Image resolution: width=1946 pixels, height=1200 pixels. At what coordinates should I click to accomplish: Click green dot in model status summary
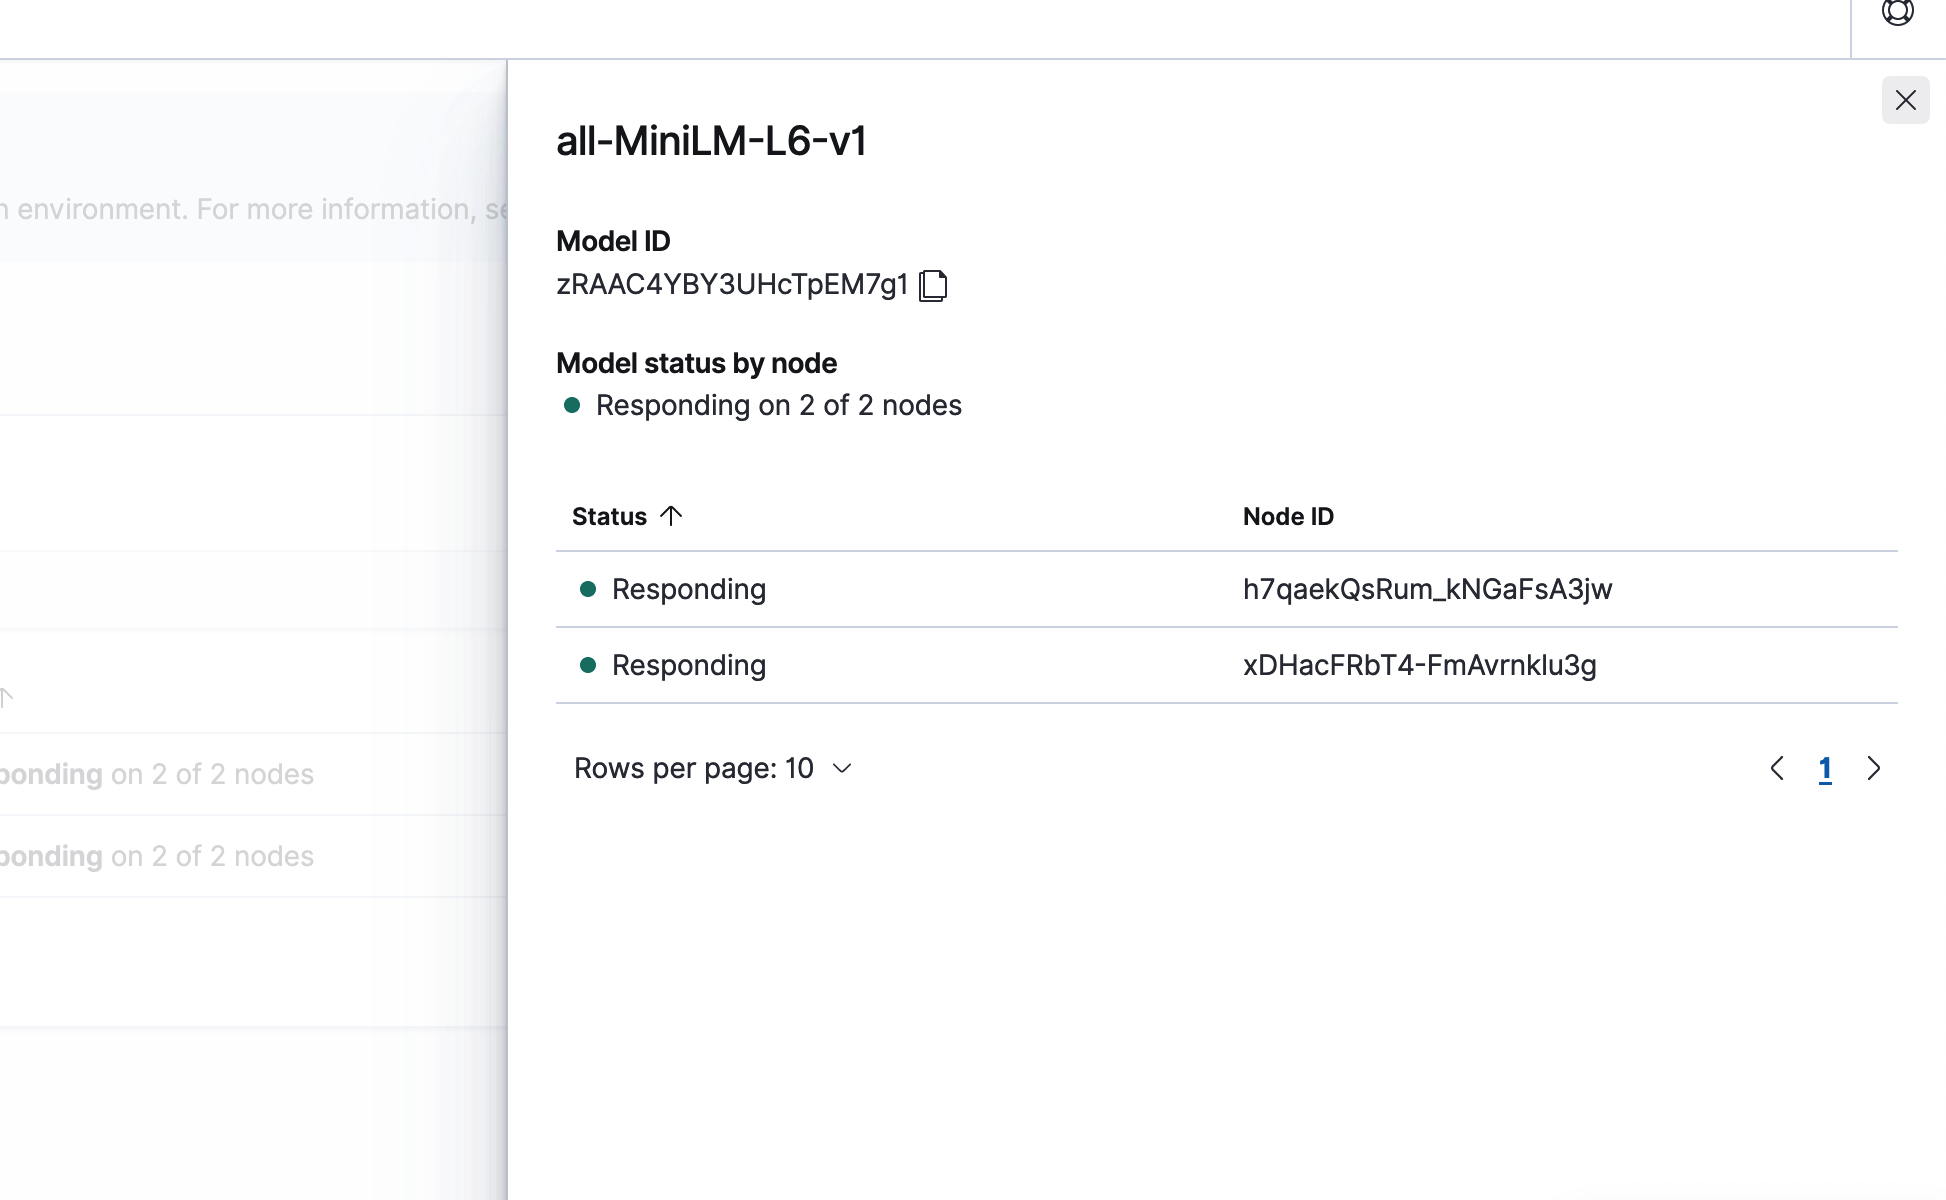[572, 405]
